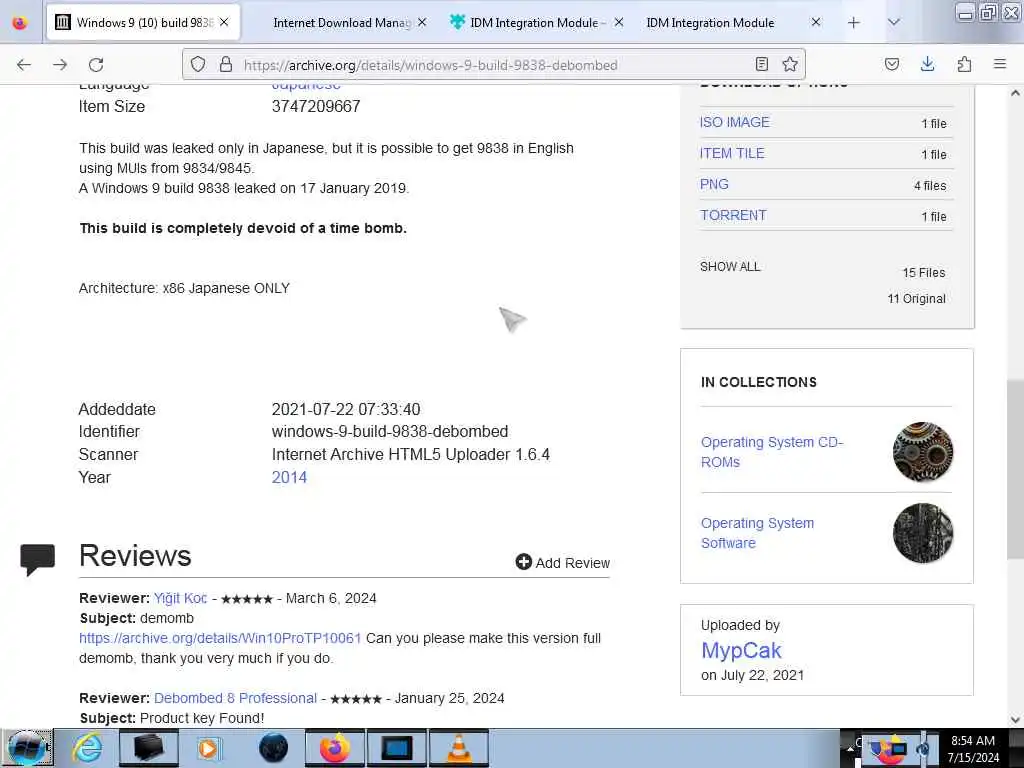Open tracking protection shield icon
This screenshot has width=1024, height=768.
click(198, 64)
